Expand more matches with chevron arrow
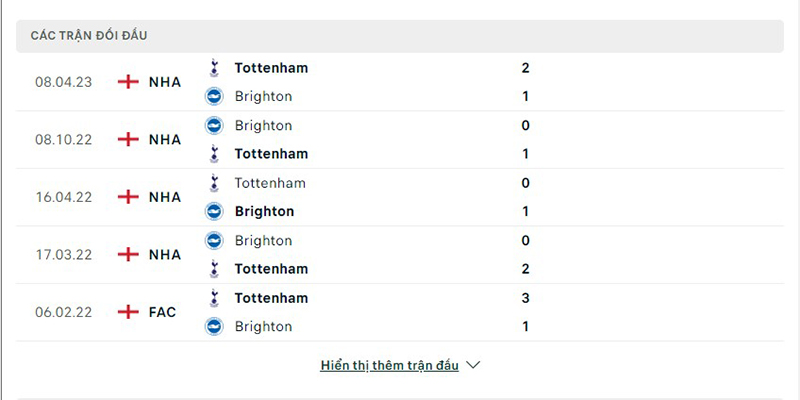Viewport: 800px width, 400px height. [x=474, y=365]
